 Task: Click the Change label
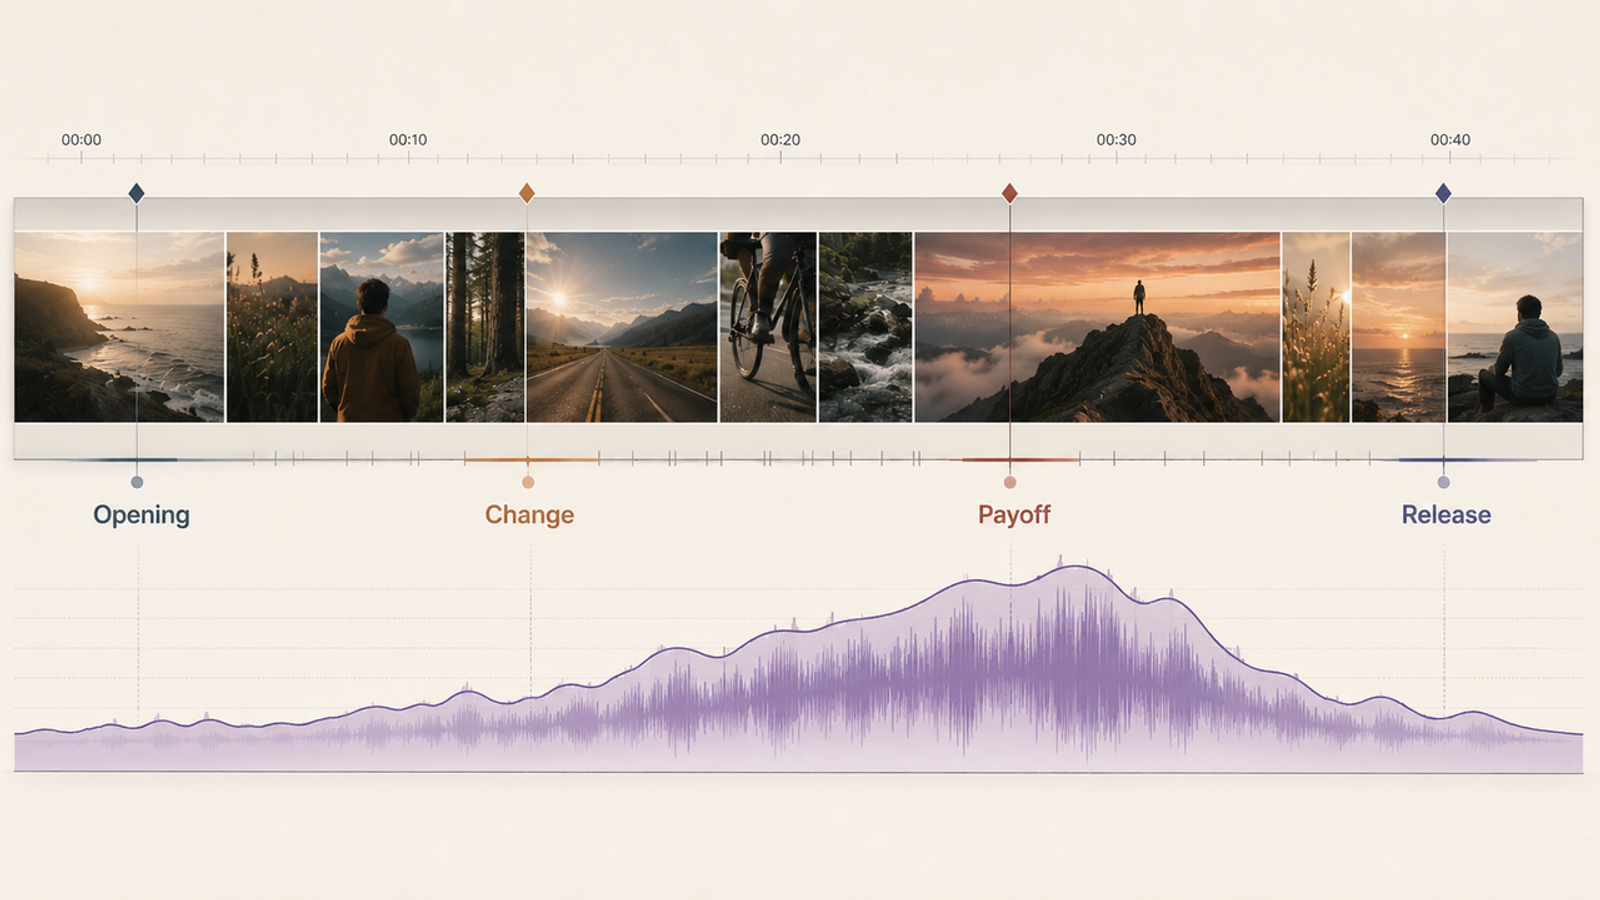tap(529, 515)
